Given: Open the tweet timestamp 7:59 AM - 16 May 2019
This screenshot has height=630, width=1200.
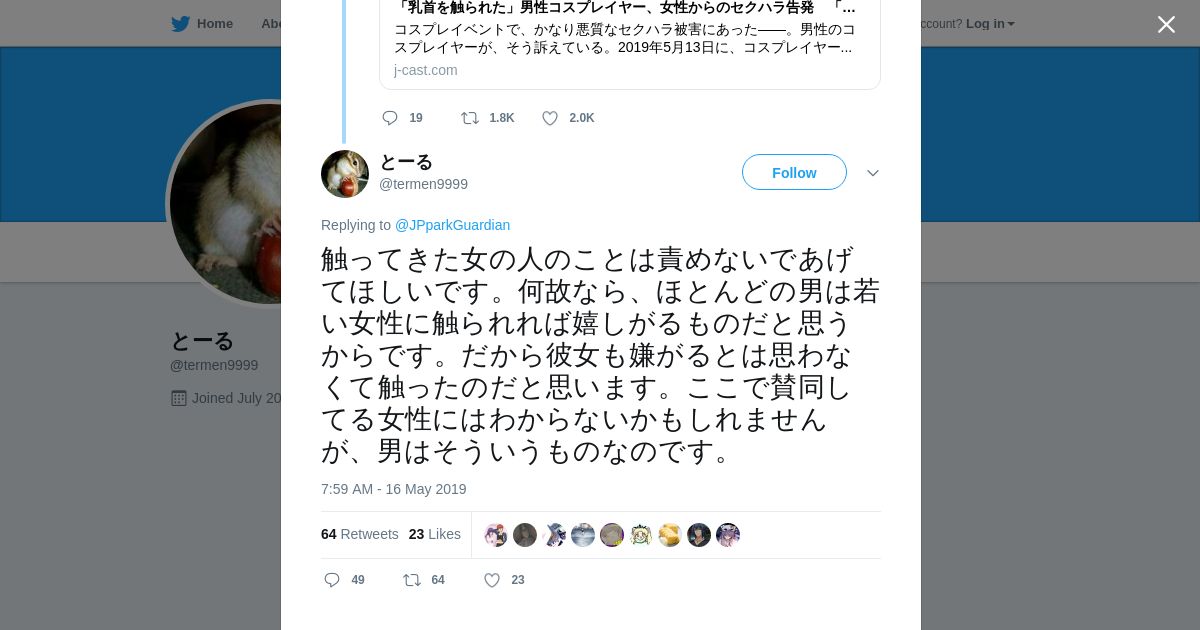Looking at the screenshot, I should (394, 489).
